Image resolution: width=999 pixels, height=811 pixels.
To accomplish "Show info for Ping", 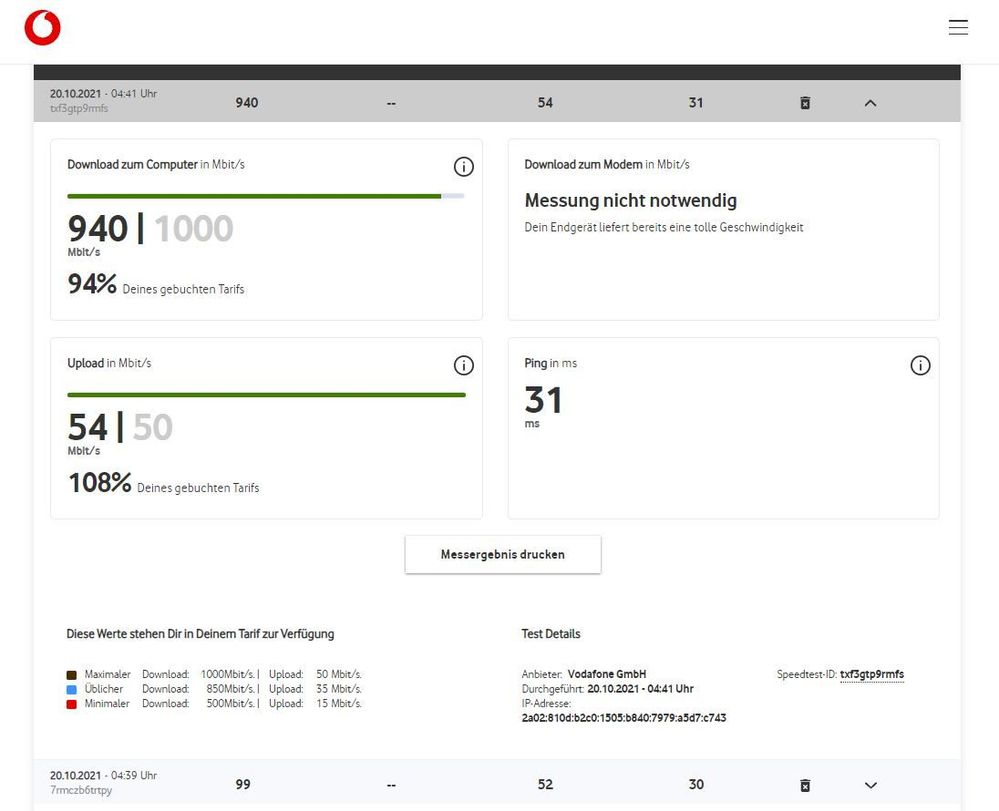I will click(920, 365).
